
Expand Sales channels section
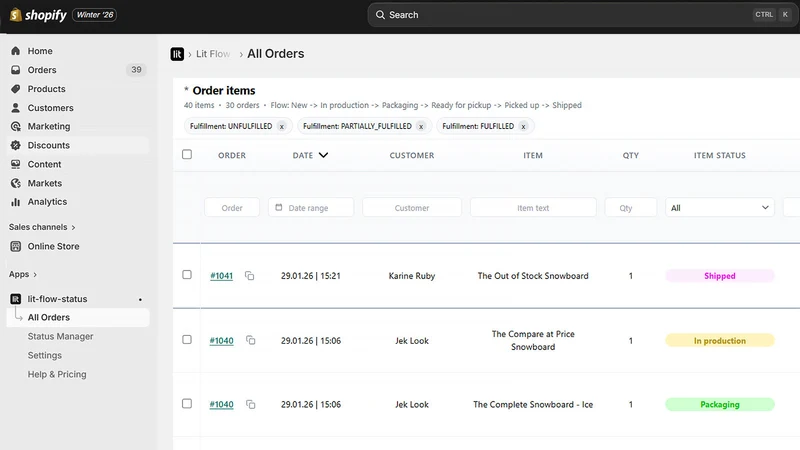click(x=42, y=227)
